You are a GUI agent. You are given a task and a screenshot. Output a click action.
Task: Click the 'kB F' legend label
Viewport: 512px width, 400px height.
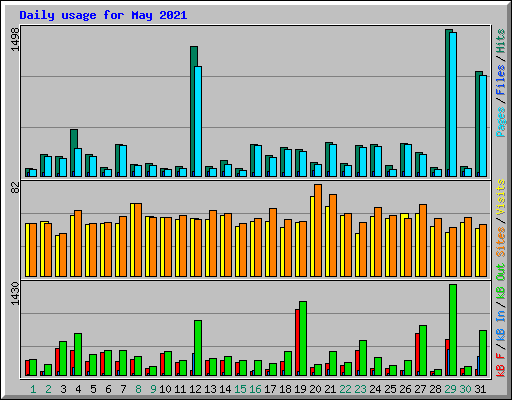point(500,365)
